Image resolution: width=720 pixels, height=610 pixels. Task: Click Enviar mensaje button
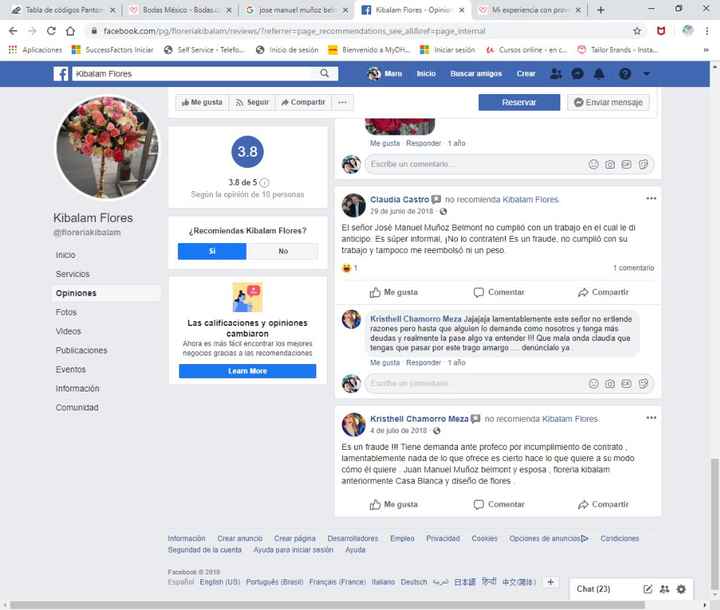(x=608, y=102)
